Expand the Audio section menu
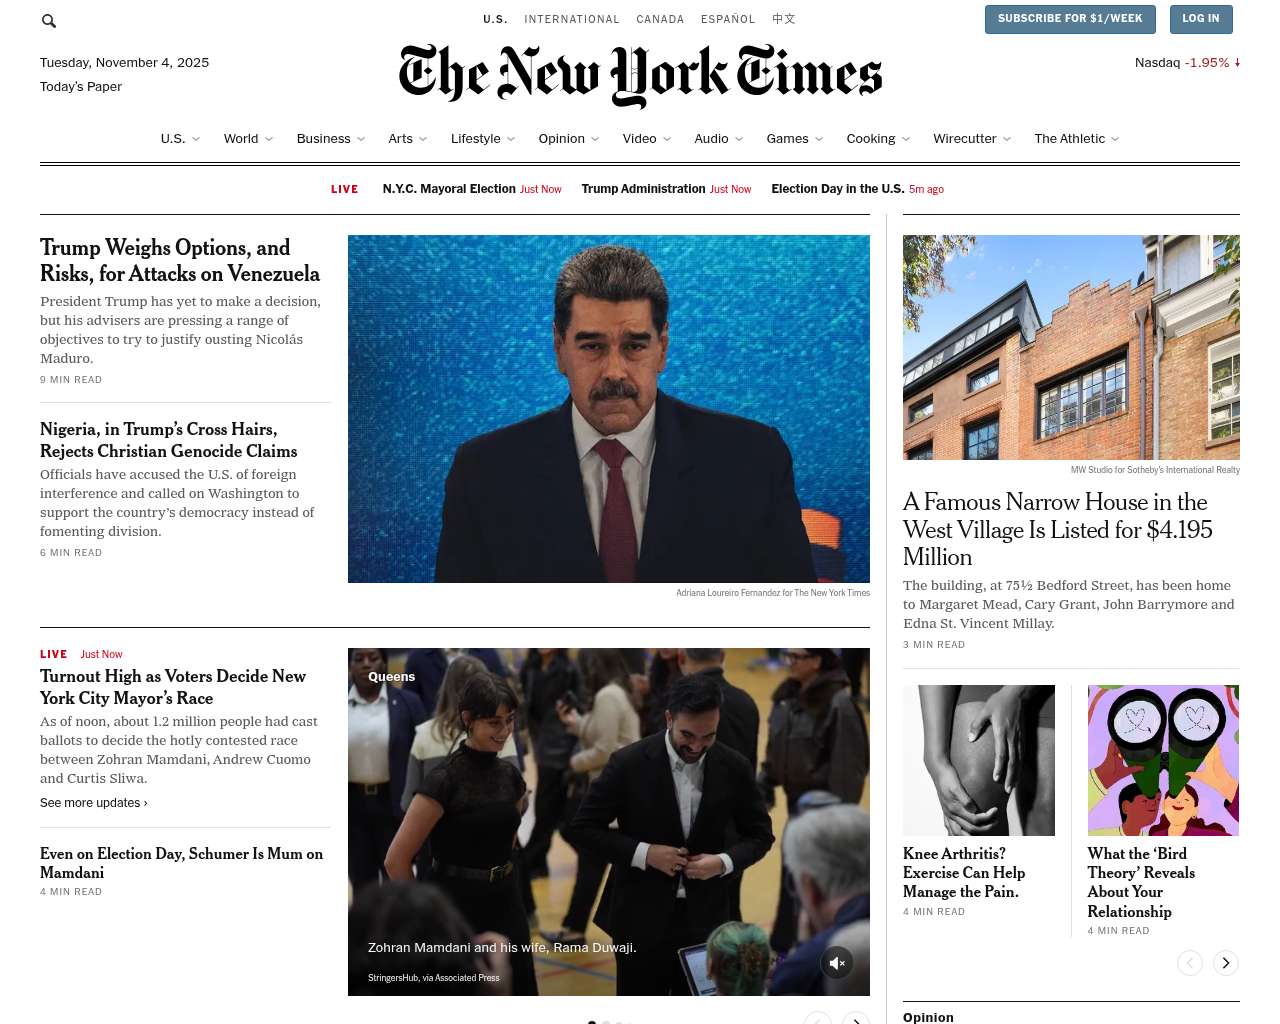The image size is (1280, 1024). tap(719, 139)
